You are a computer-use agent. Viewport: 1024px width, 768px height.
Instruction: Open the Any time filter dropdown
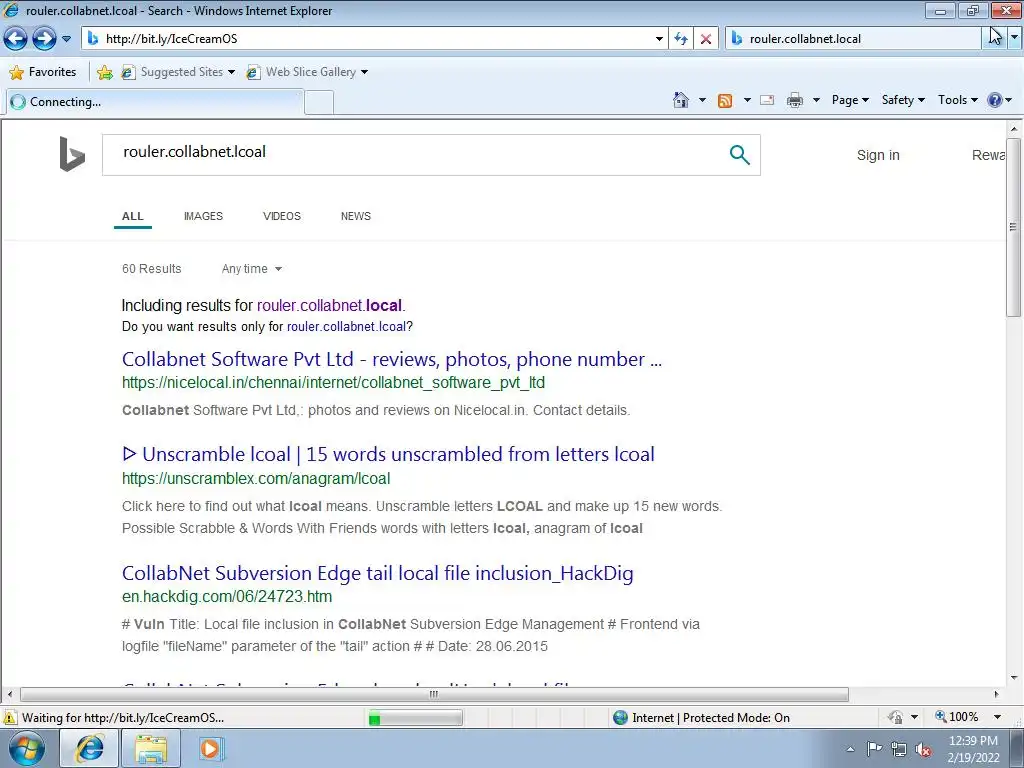(251, 269)
